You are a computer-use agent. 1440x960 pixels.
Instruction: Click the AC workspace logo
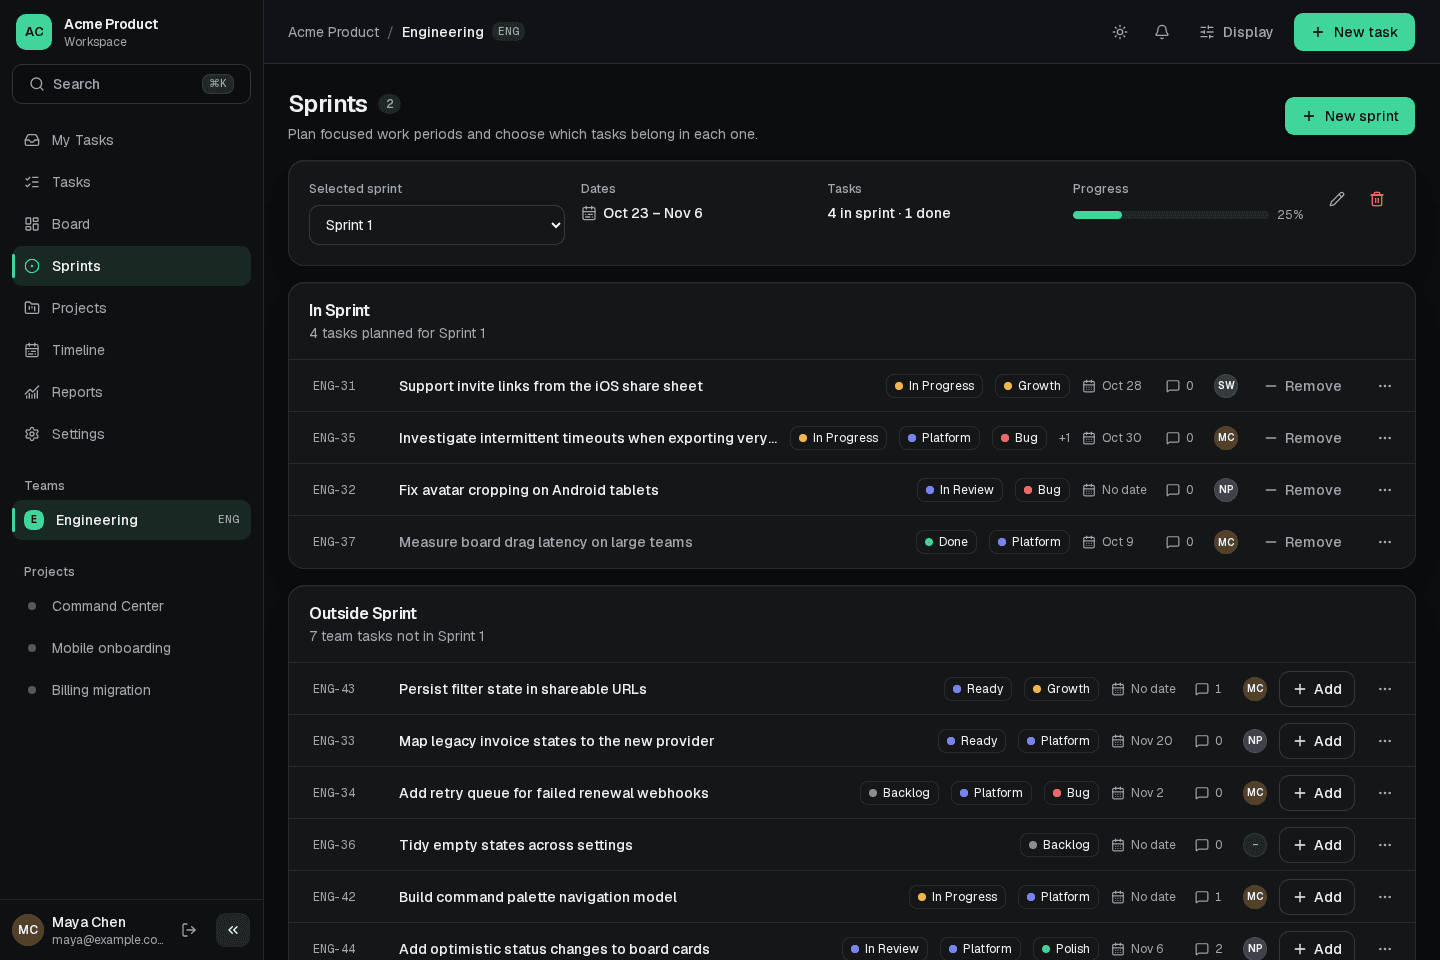pyautogui.click(x=34, y=32)
